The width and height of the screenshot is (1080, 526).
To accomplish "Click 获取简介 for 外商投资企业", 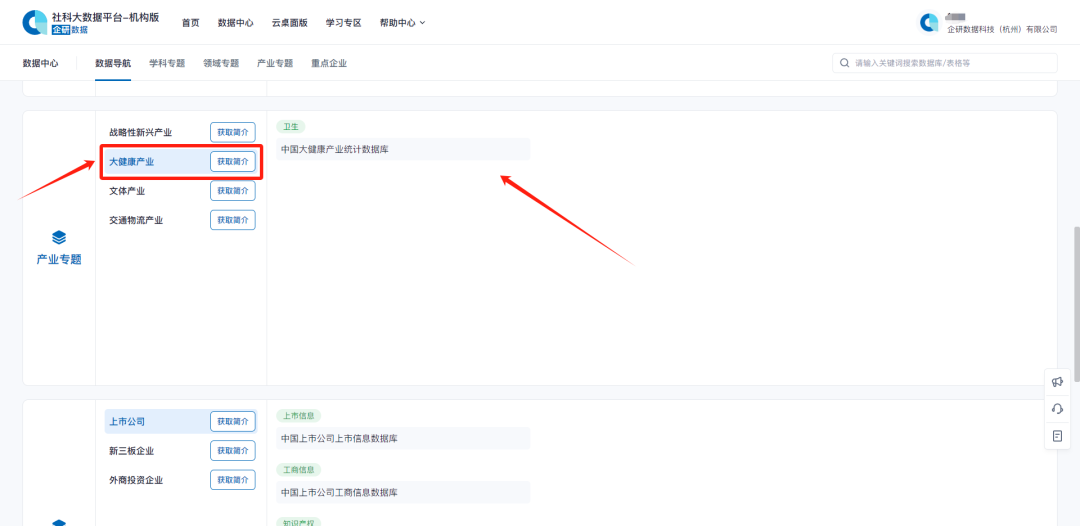I will (x=233, y=480).
